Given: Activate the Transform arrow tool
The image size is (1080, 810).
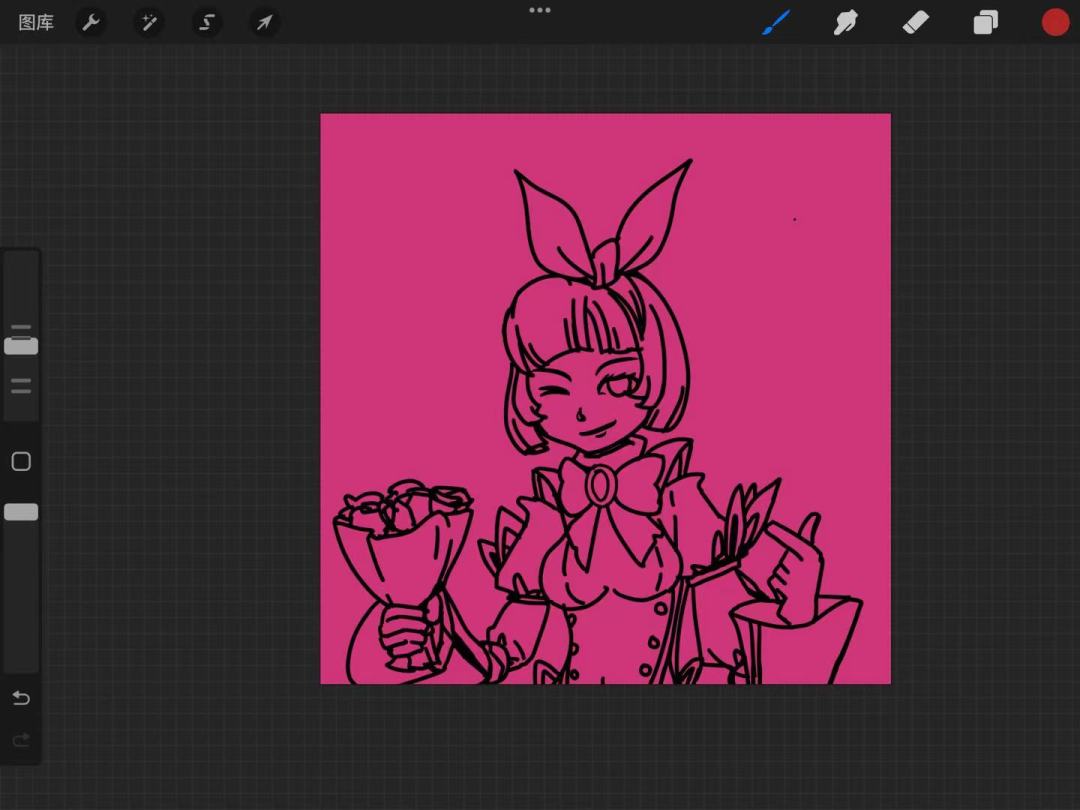Looking at the screenshot, I should tap(264, 23).
